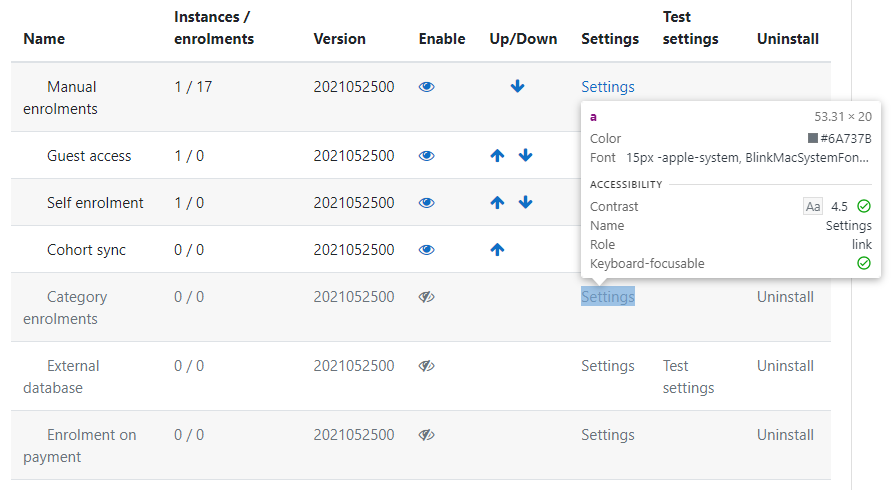
Task: Move Self enrolment down with arrow
Action: coord(525,202)
